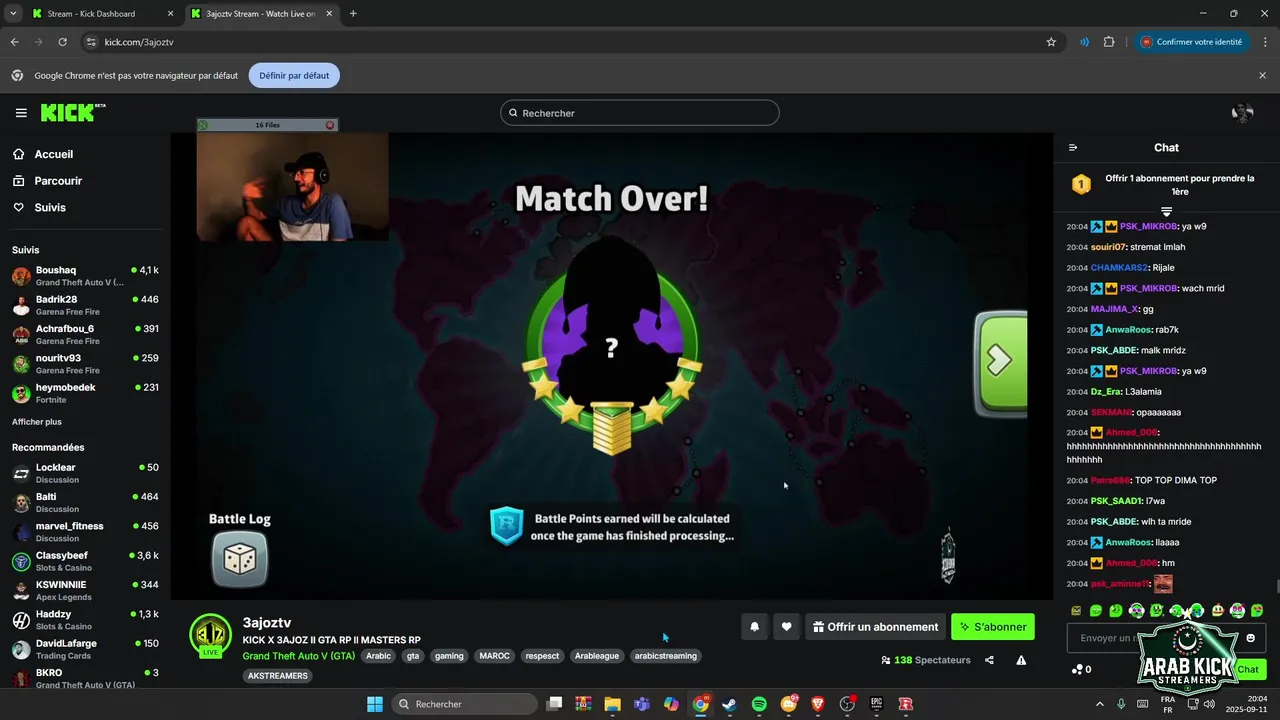Open Steam from the taskbar
The image size is (1280, 720).
(x=730, y=704)
